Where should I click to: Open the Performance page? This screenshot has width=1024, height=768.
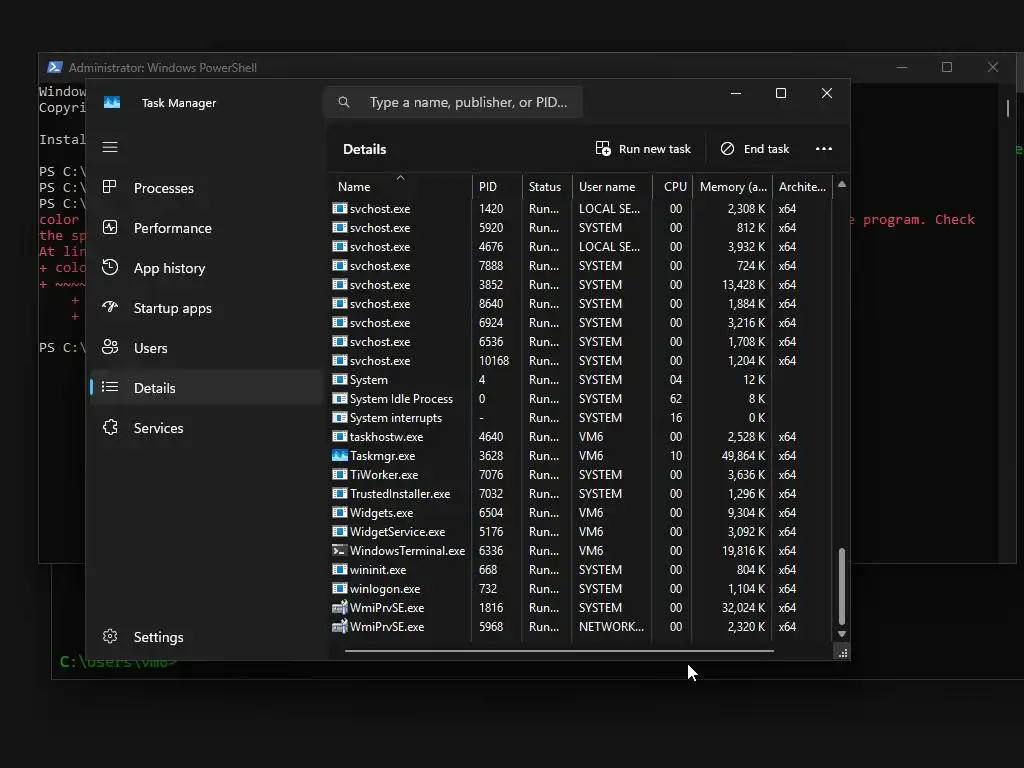206,228
